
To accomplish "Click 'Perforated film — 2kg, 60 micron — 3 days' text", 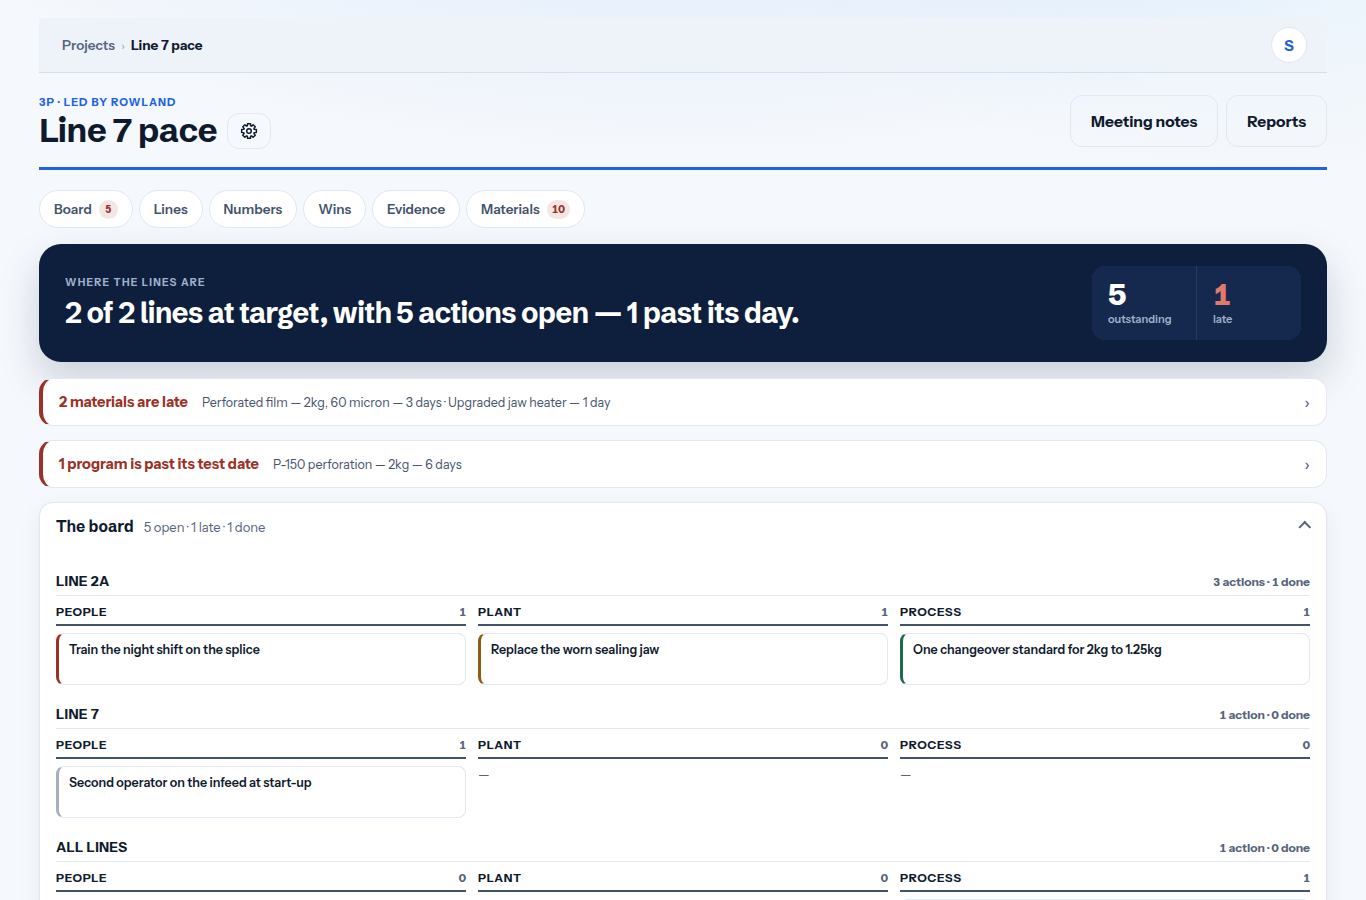I will [x=322, y=402].
